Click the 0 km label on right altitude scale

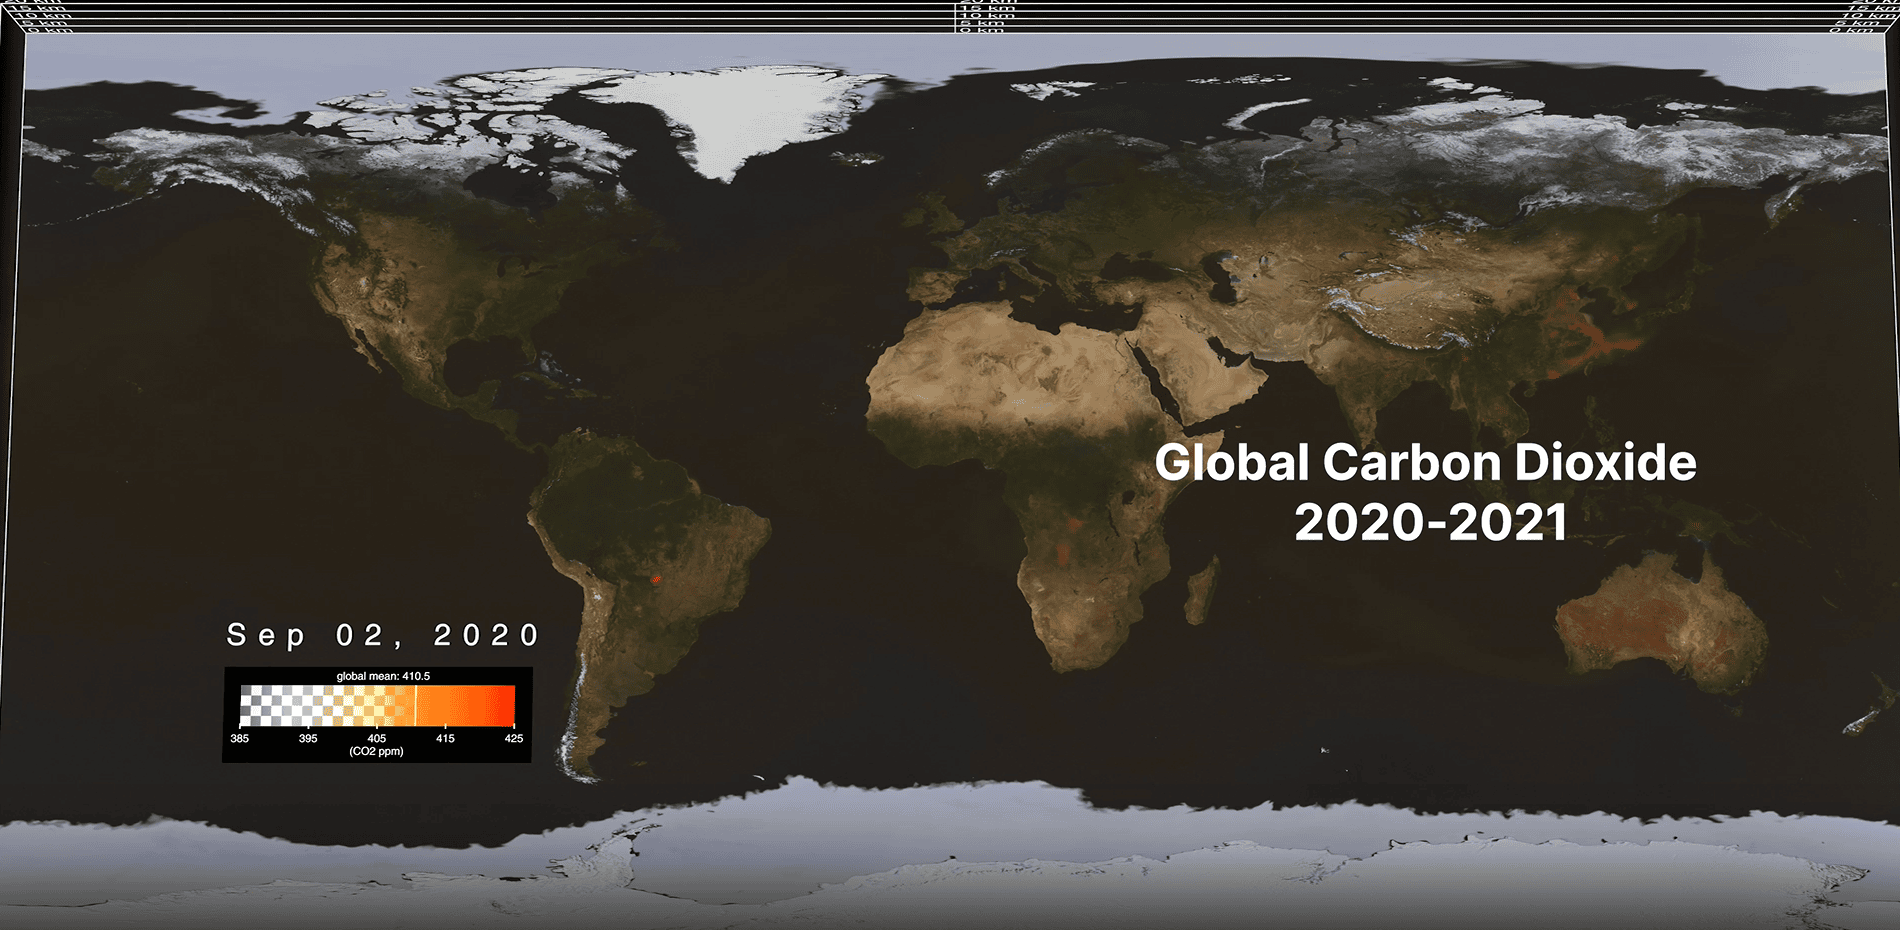[1851, 31]
